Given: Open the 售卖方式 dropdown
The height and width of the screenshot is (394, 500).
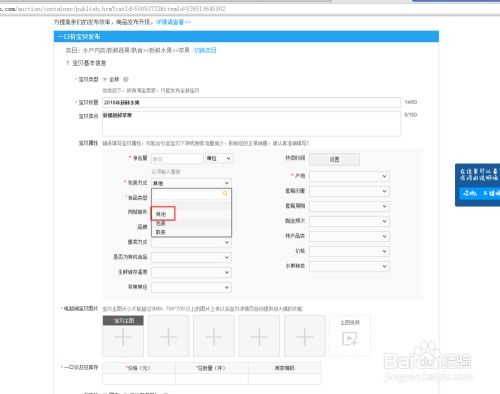Looking at the screenshot, I should 191,242.
